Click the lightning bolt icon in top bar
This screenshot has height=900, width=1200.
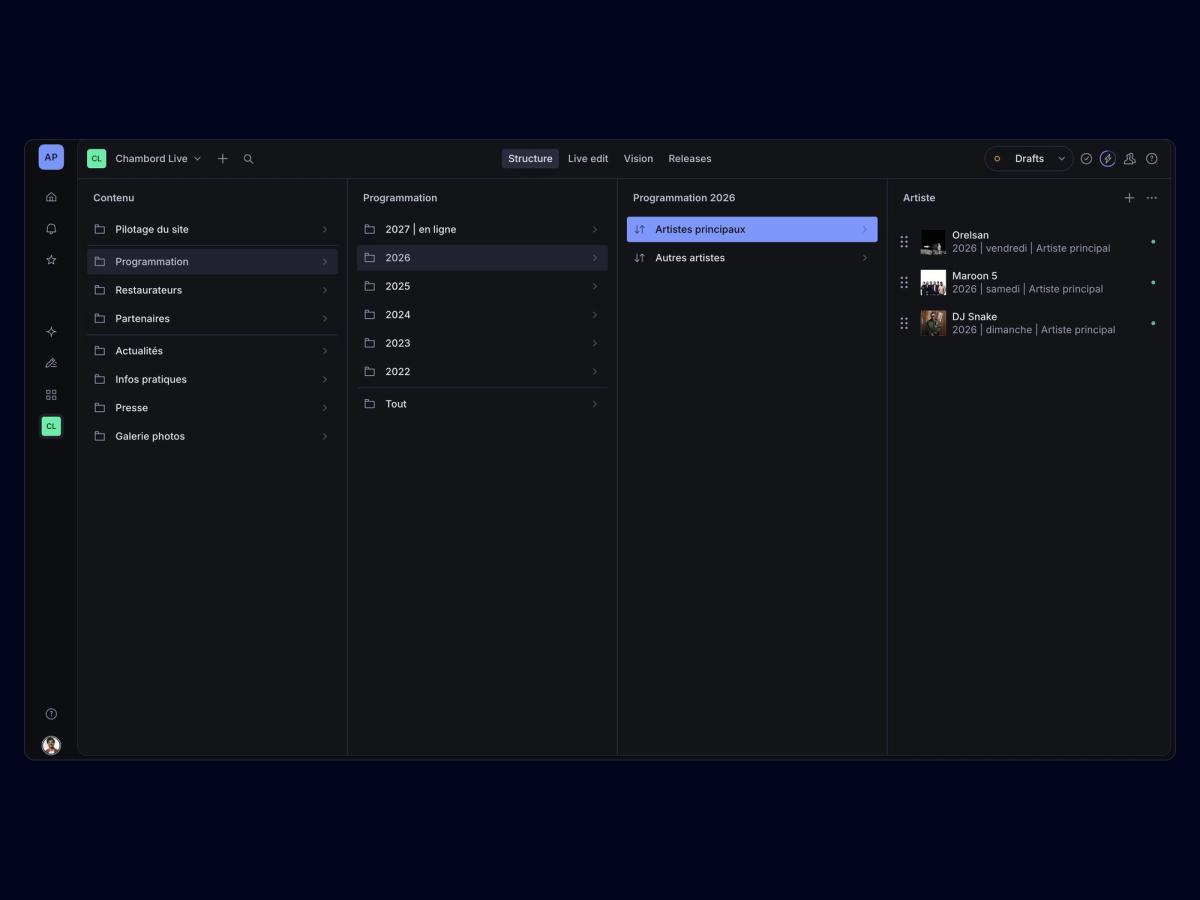pos(1108,159)
